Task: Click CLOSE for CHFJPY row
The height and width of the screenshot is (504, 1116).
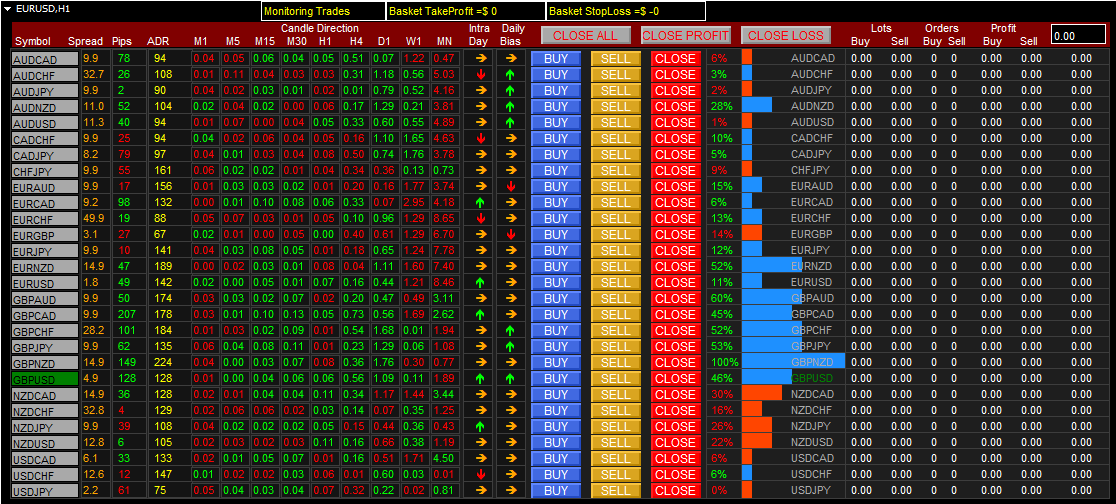Action: 675,171
